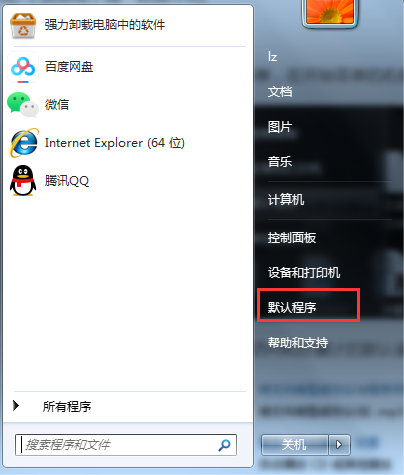
Task: Click the orange flower user picture
Action: 330,12
